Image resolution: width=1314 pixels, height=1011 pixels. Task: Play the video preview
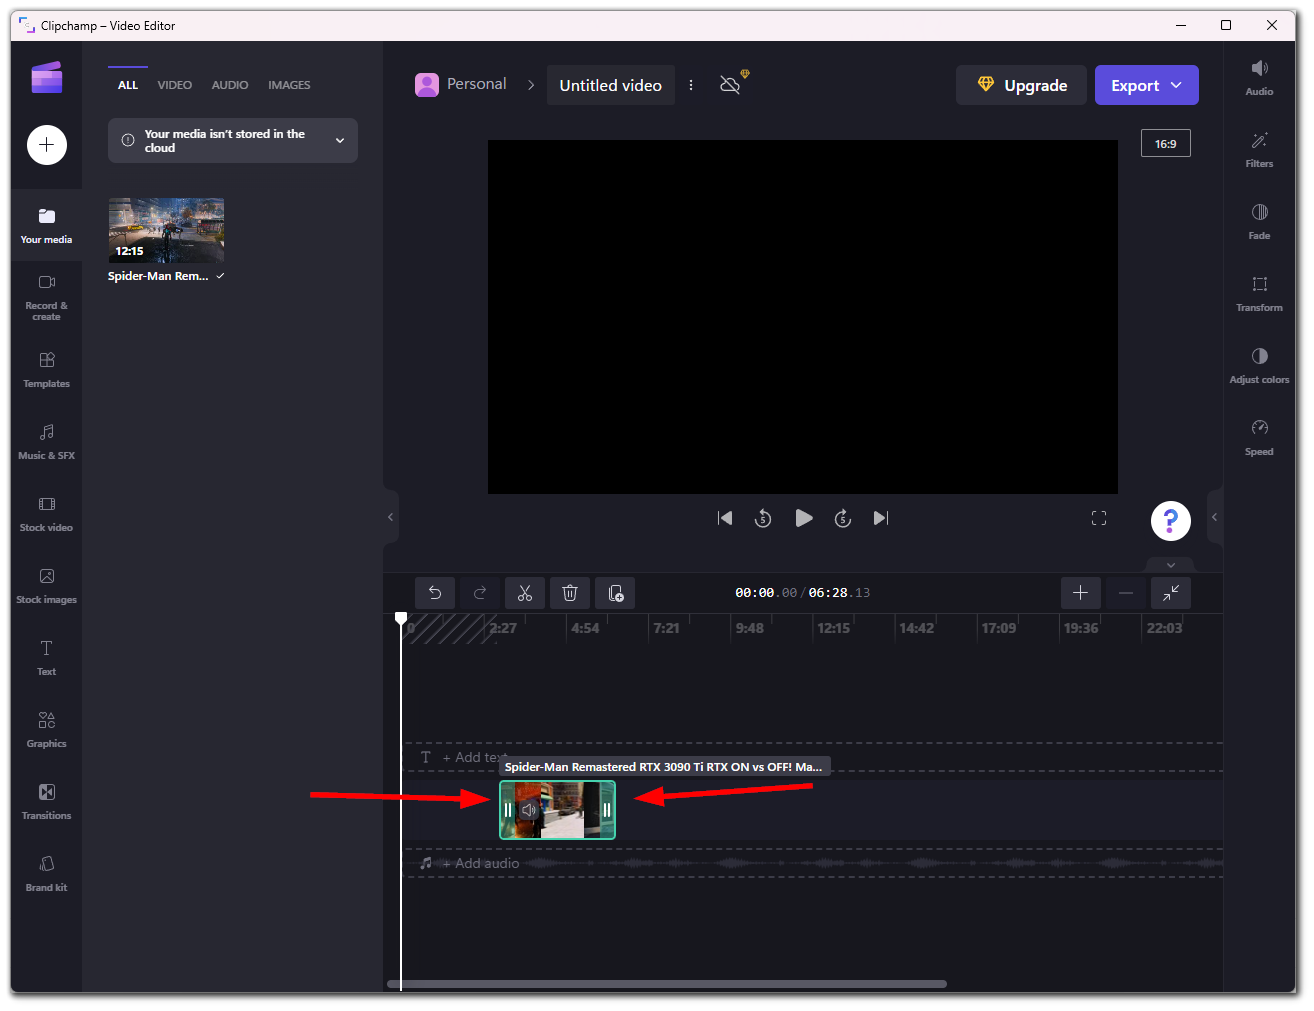(803, 518)
